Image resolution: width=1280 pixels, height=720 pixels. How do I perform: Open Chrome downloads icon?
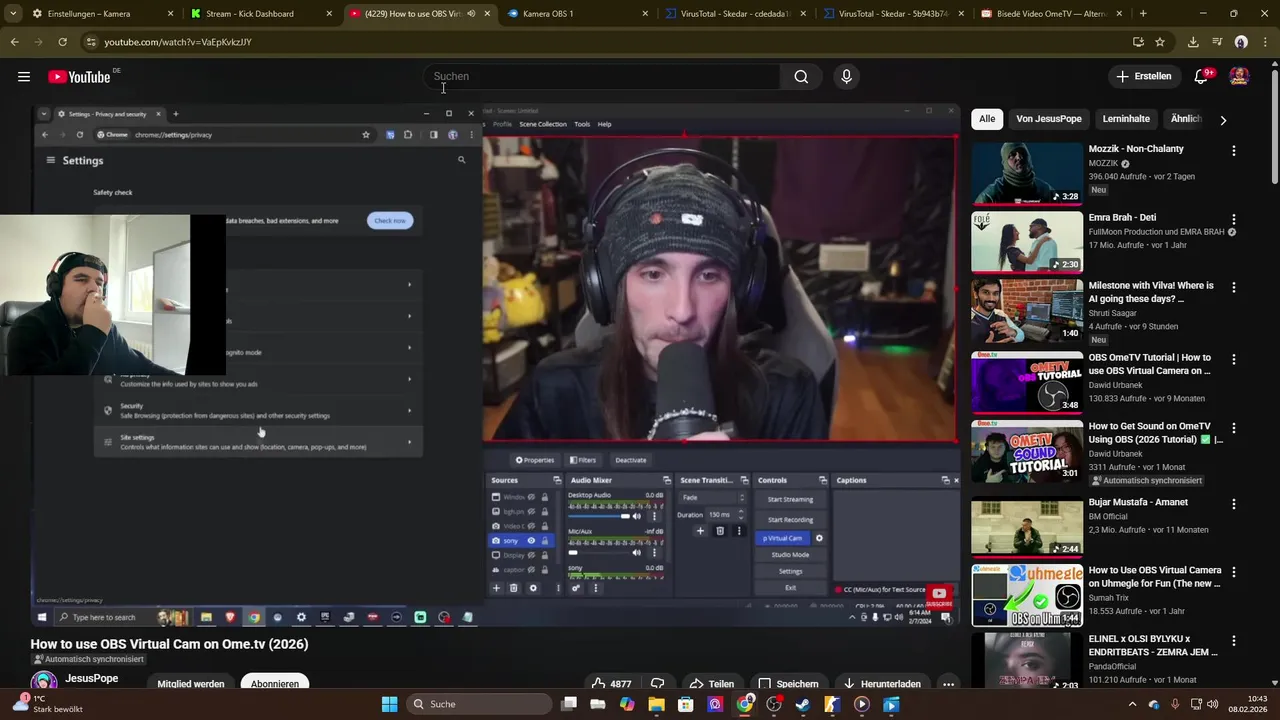coord(1193,42)
